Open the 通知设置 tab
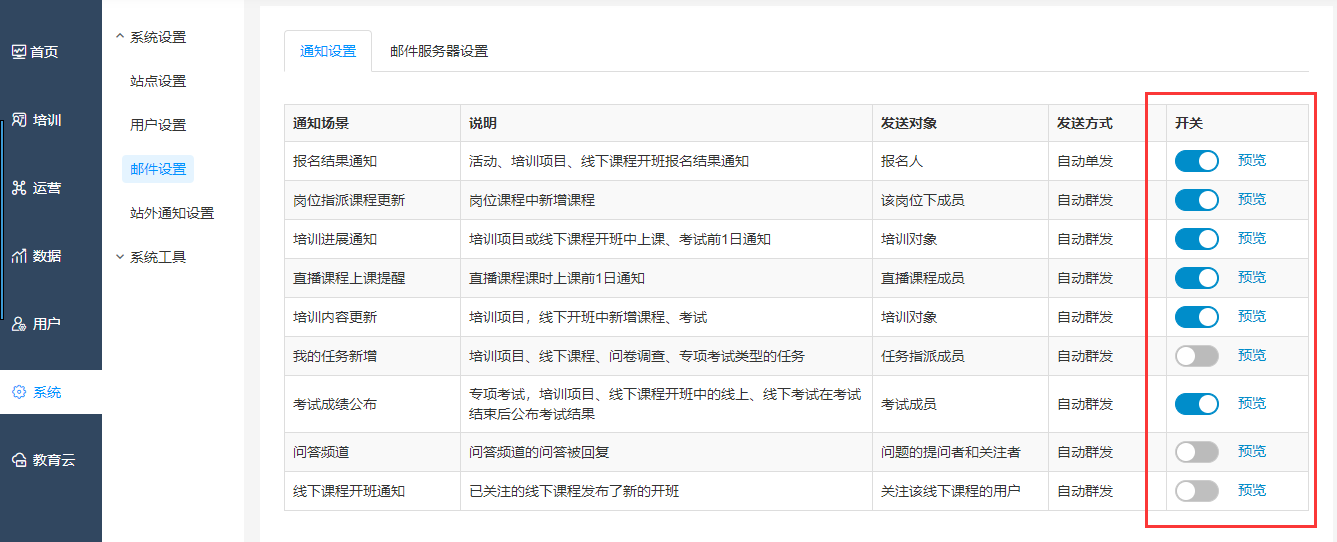1337x542 pixels. coord(328,51)
